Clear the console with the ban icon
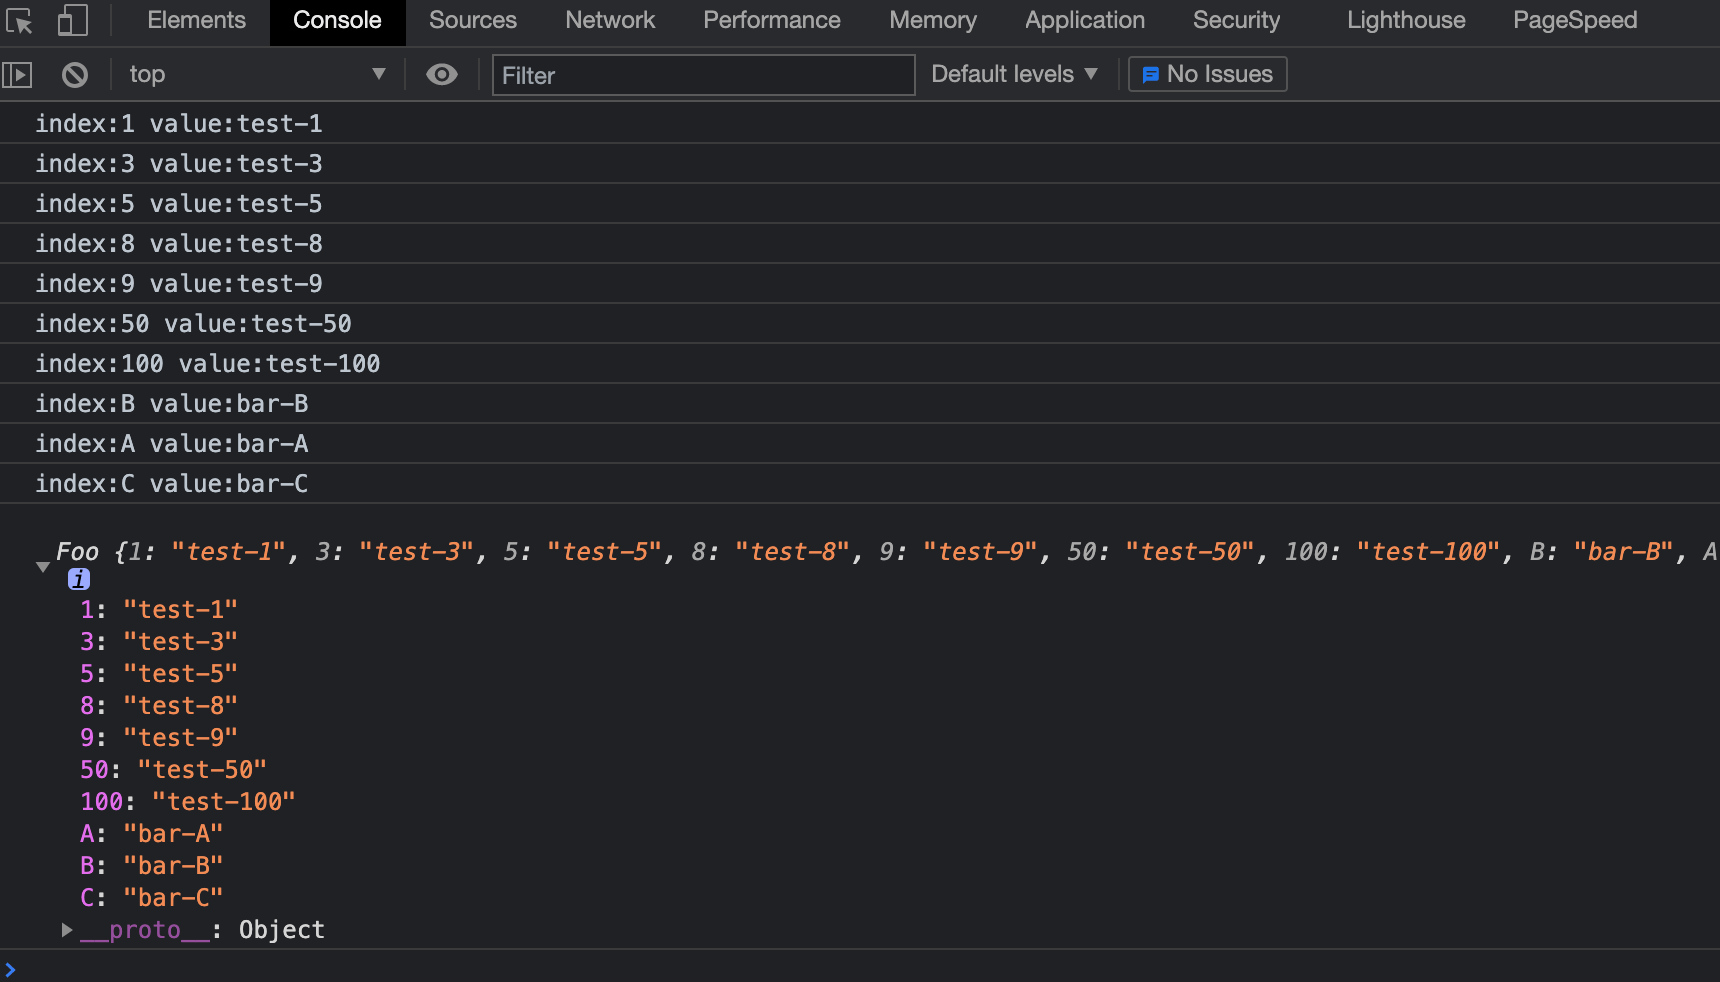1720x982 pixels. [x=75, y=75]
